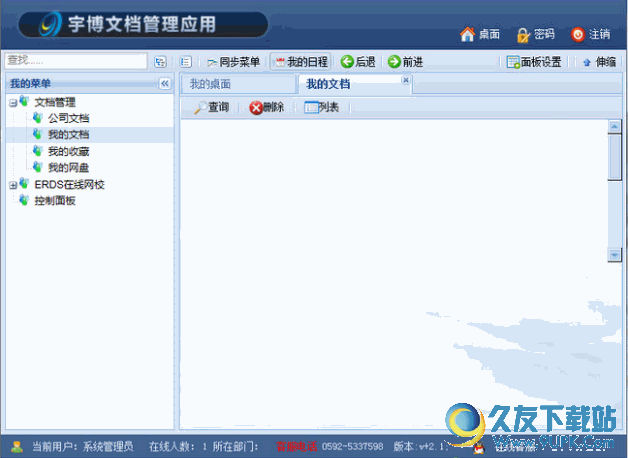The height and width of the screenshot is (458, 628).
Task: Click the 我的收藏 node icon
Action: pos(38,151)
